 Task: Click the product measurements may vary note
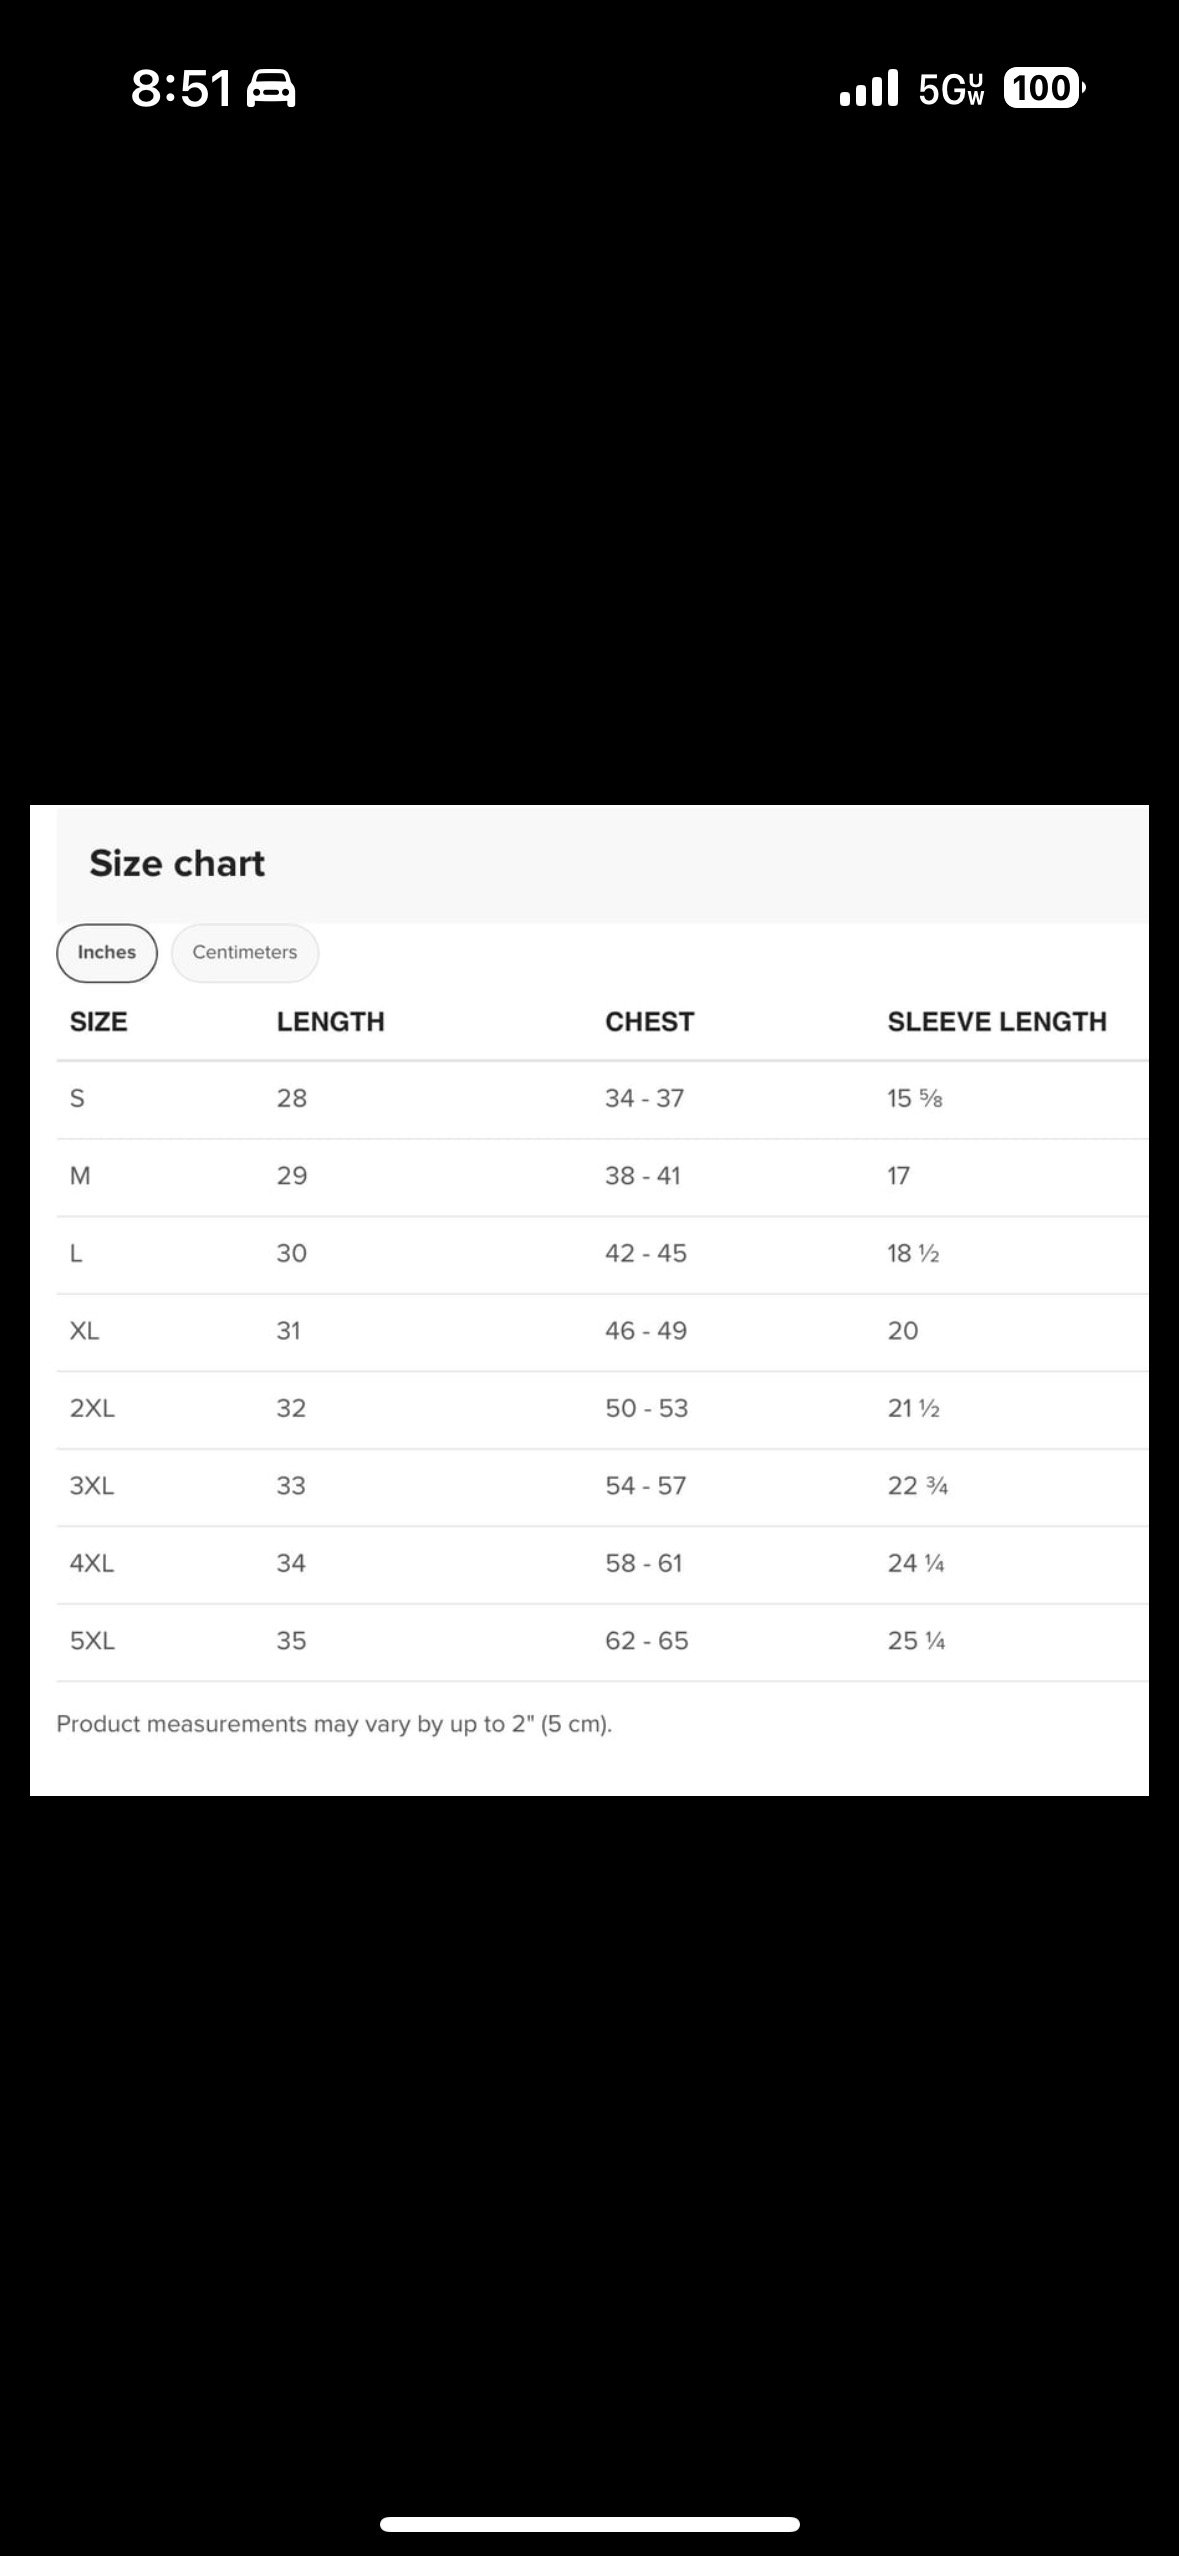coord(334,1724)
